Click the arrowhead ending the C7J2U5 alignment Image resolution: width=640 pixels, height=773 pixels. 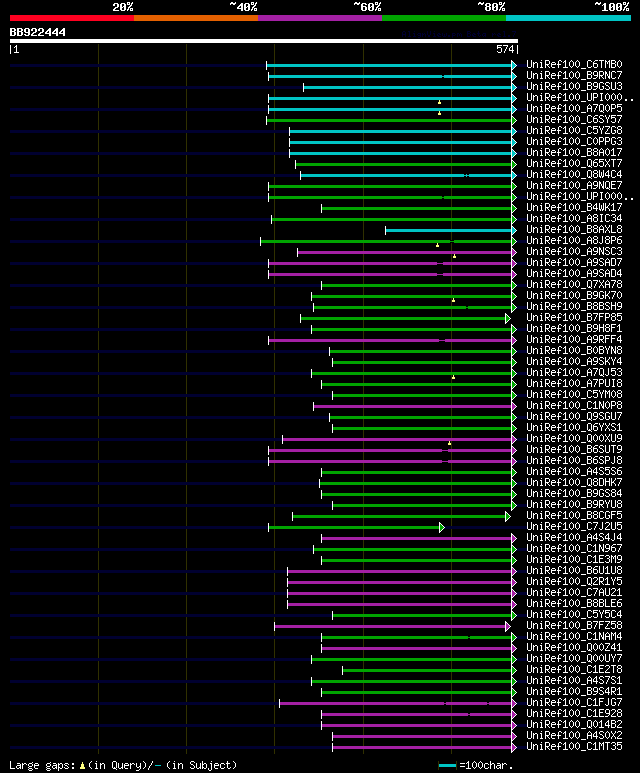pos(442,527)
